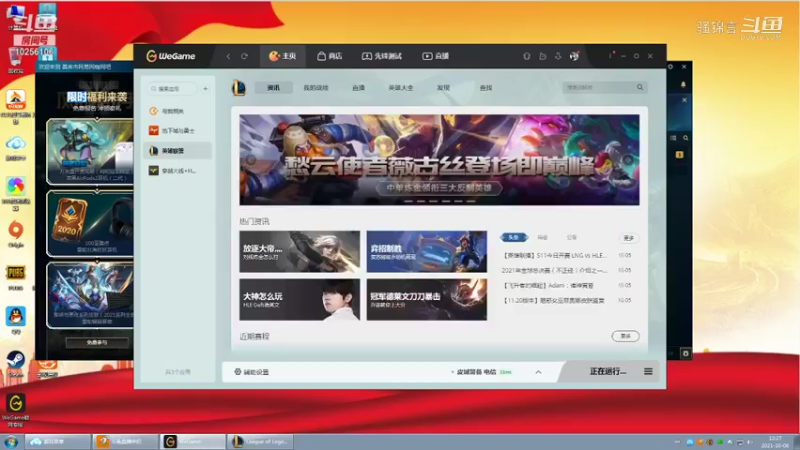
Task: Open the PUBG desktop shortcut
Action: coord(16,277)
